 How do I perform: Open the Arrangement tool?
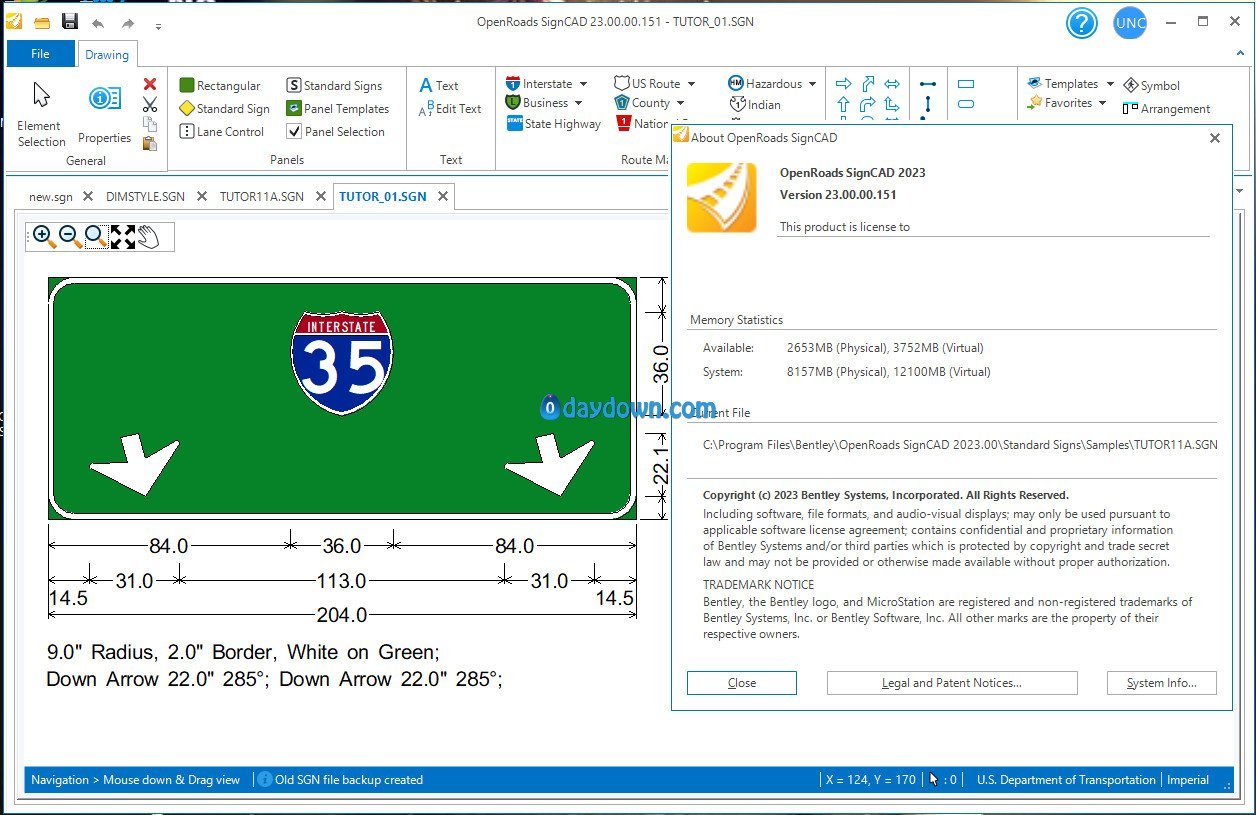point(1166,108)
